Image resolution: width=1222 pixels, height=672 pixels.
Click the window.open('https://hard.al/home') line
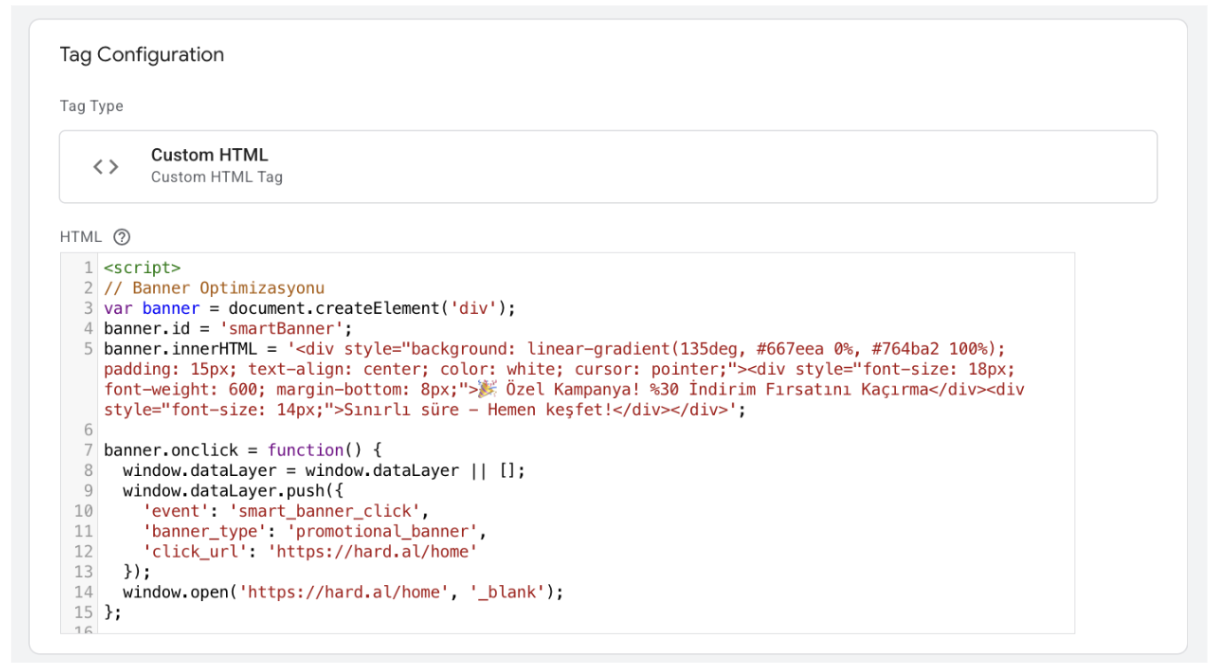343,592
